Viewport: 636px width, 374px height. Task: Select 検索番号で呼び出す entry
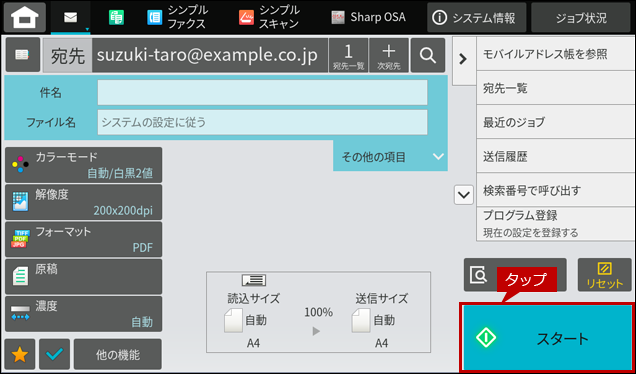(x=556, y=190)
